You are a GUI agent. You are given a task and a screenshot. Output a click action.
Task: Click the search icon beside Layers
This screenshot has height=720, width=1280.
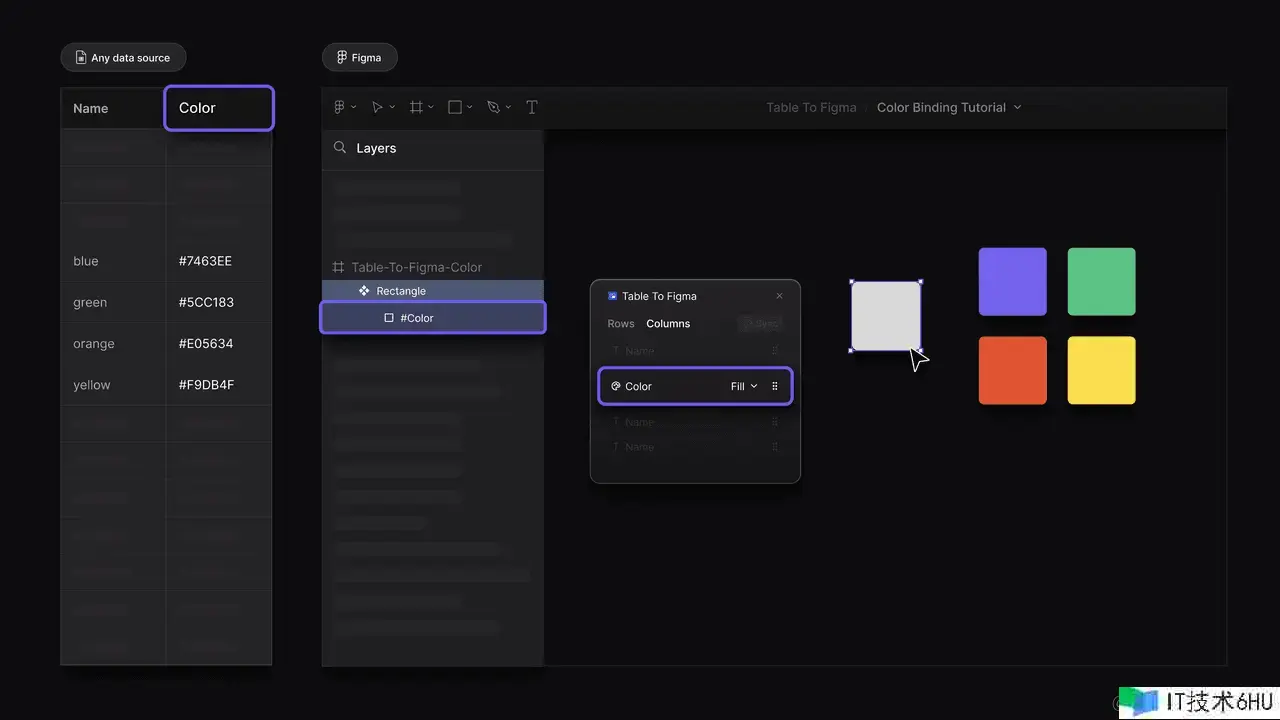[341, 148]
